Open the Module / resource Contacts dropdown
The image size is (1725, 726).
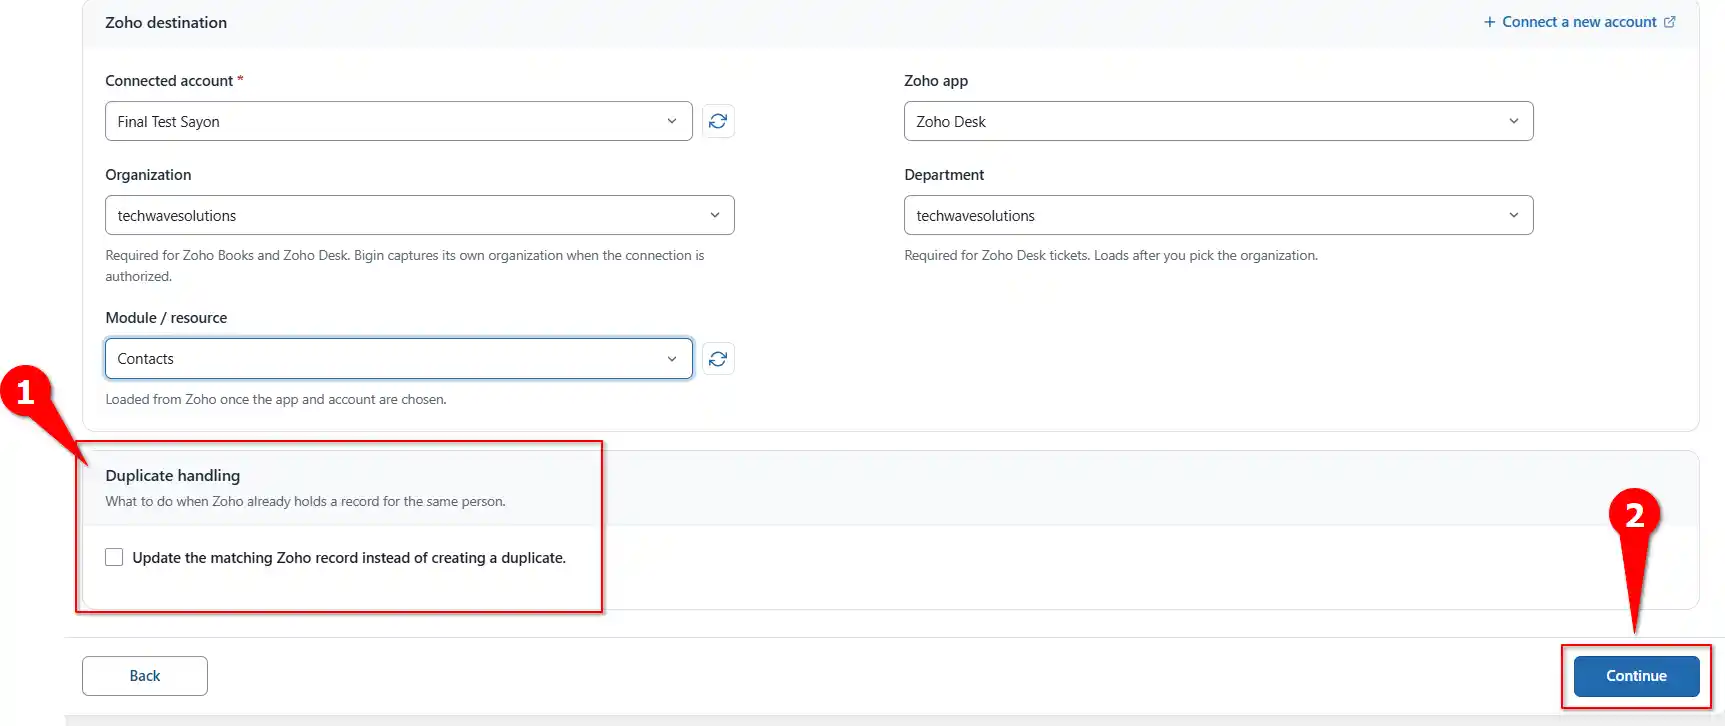point(399,359)
